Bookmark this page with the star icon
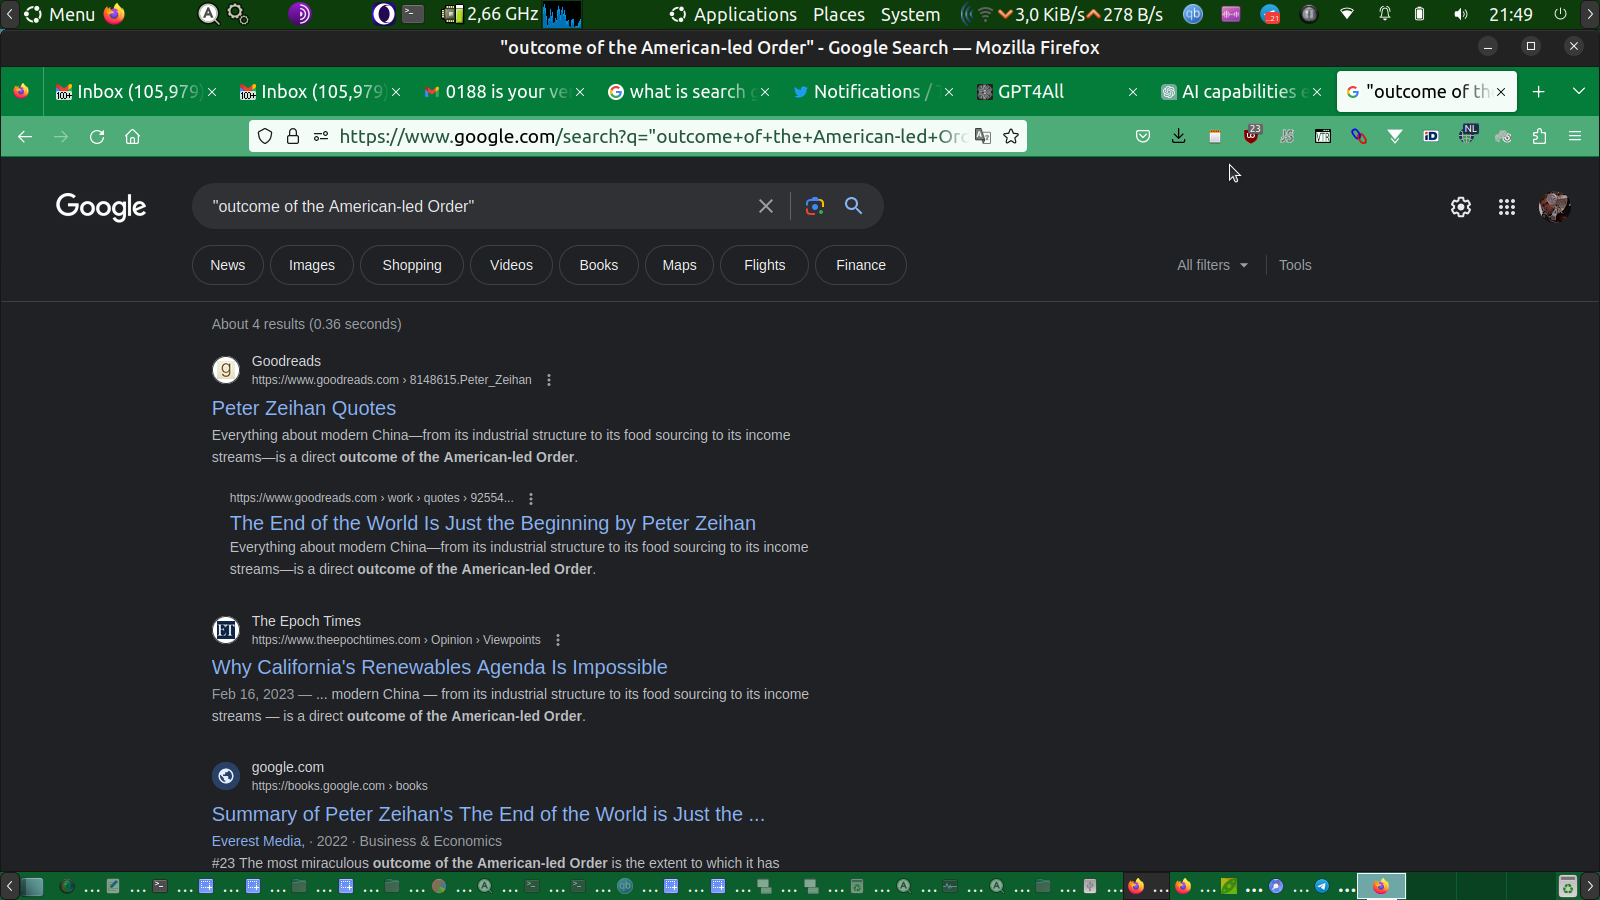 (1011, 136)
